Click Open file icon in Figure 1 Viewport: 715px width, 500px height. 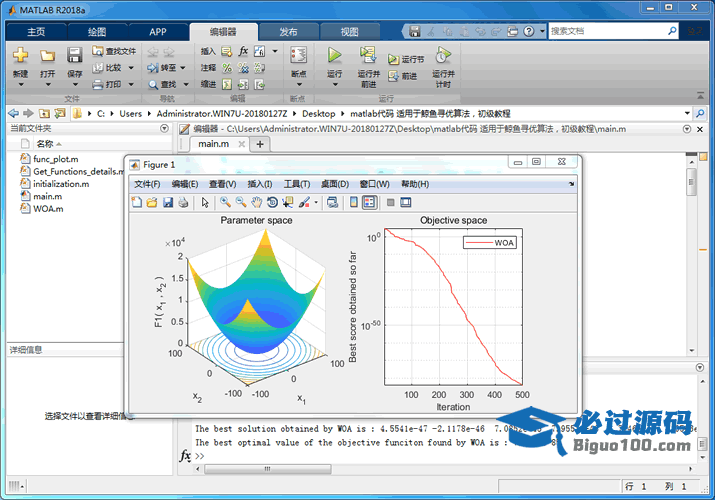point(152,202)
